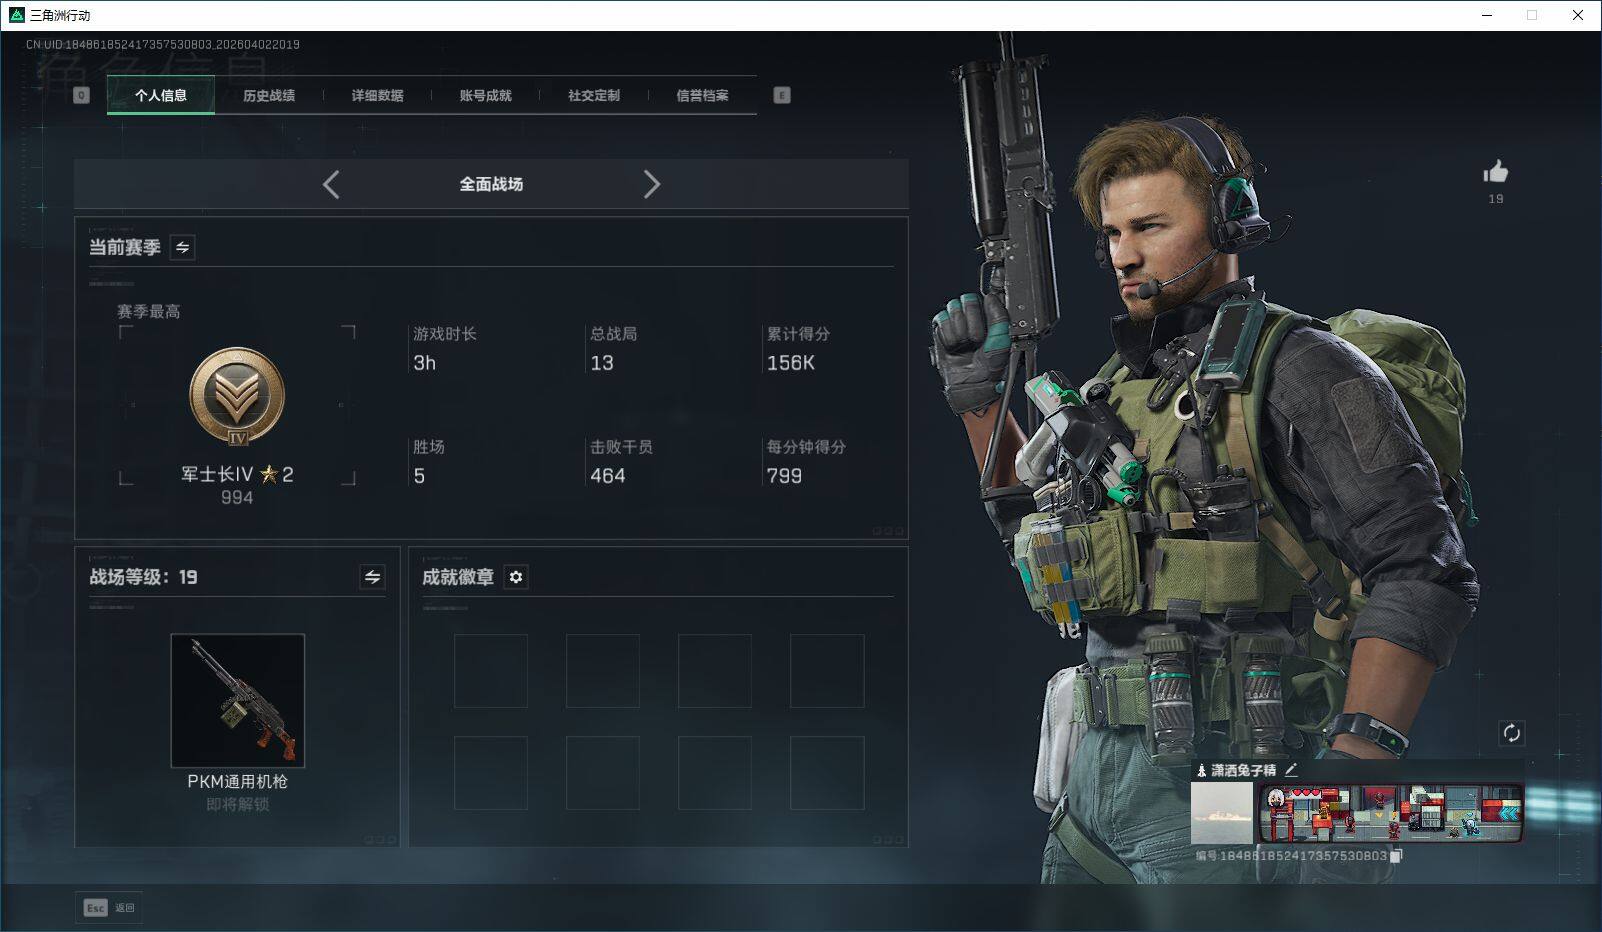
Task: Click the rank score 994
Action: (x=237, y=498)
